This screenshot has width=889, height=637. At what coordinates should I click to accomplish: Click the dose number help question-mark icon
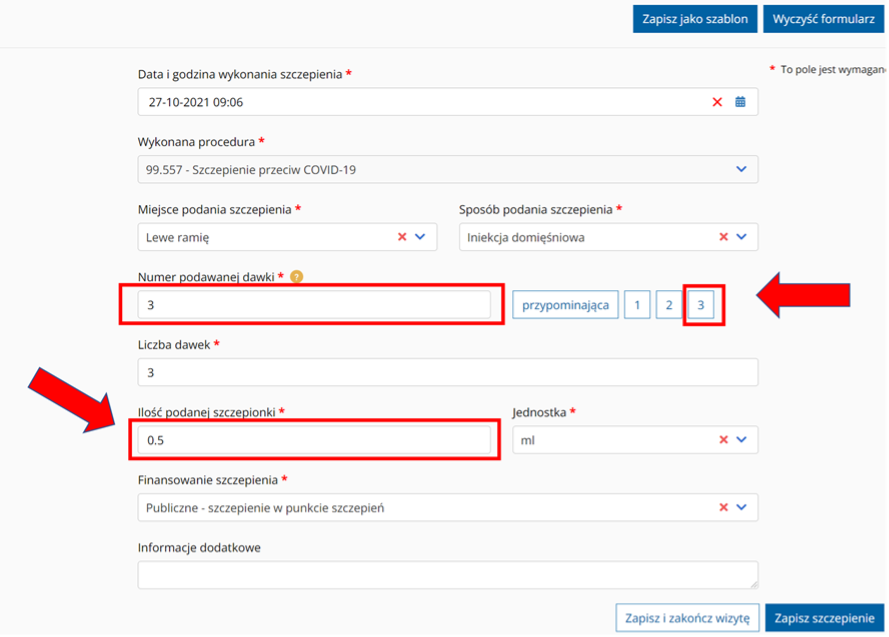[x=297, y=277]
